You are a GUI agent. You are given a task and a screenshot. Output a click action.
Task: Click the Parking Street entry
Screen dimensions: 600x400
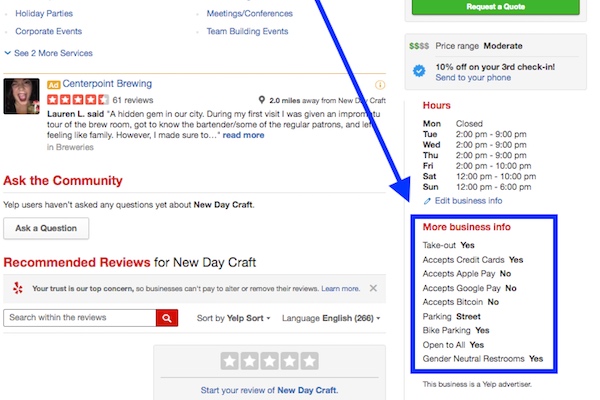tap(452, 317)
